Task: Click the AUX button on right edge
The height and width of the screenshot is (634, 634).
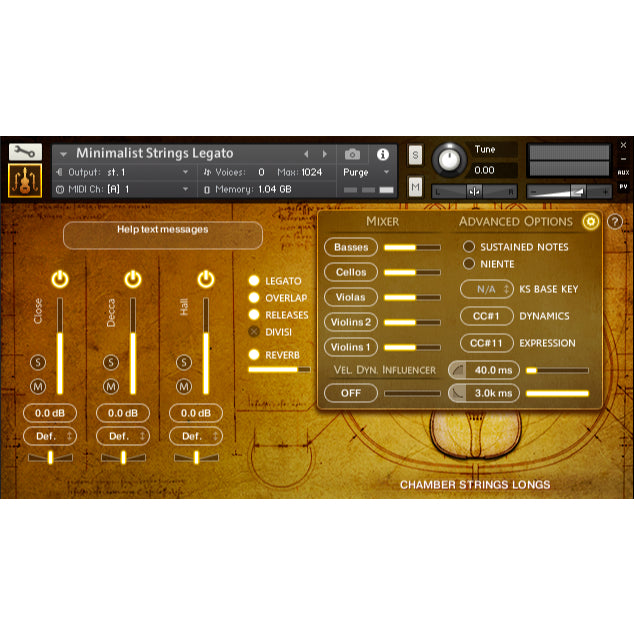Action: pyautogui.click(x=623, y=173)
